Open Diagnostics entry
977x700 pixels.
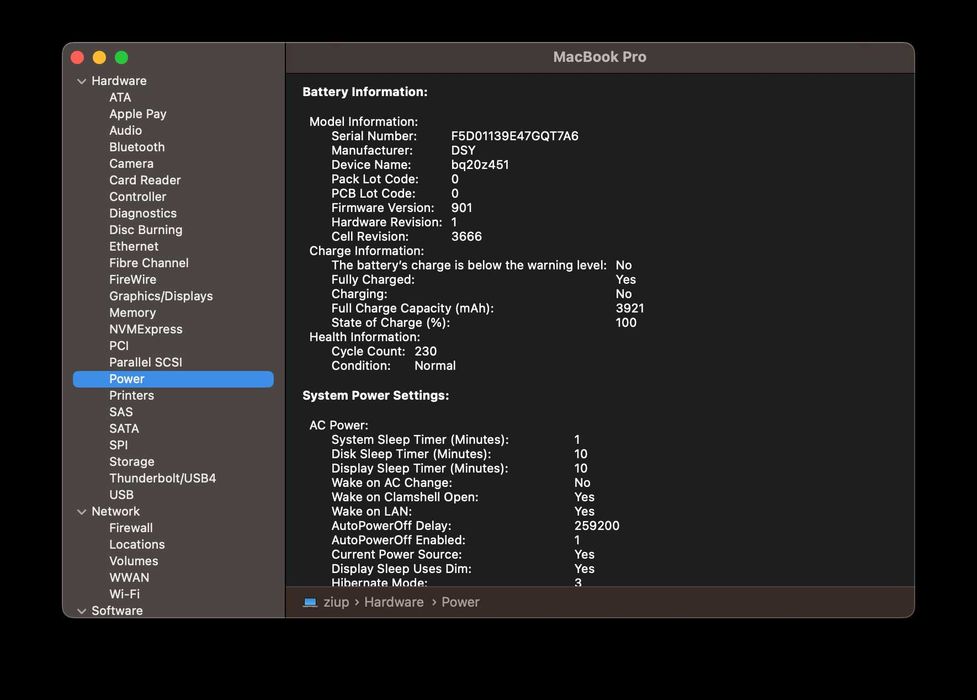[x=143, y=213]
